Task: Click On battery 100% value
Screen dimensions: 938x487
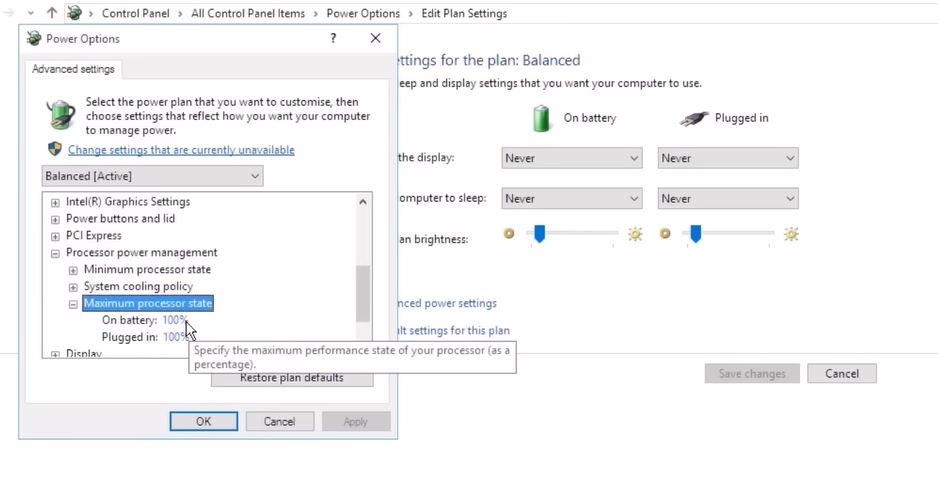Action: [x=174, y=320]
